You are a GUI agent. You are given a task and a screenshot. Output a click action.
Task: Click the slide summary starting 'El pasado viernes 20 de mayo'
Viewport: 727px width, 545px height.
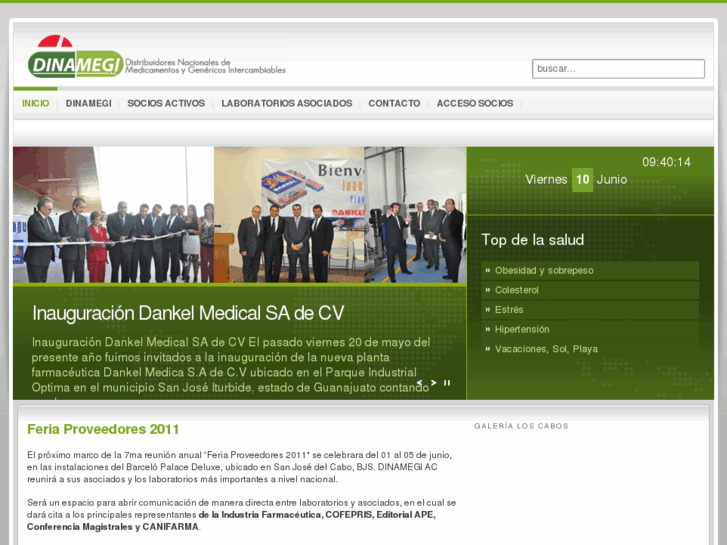[x=231, y=365]
